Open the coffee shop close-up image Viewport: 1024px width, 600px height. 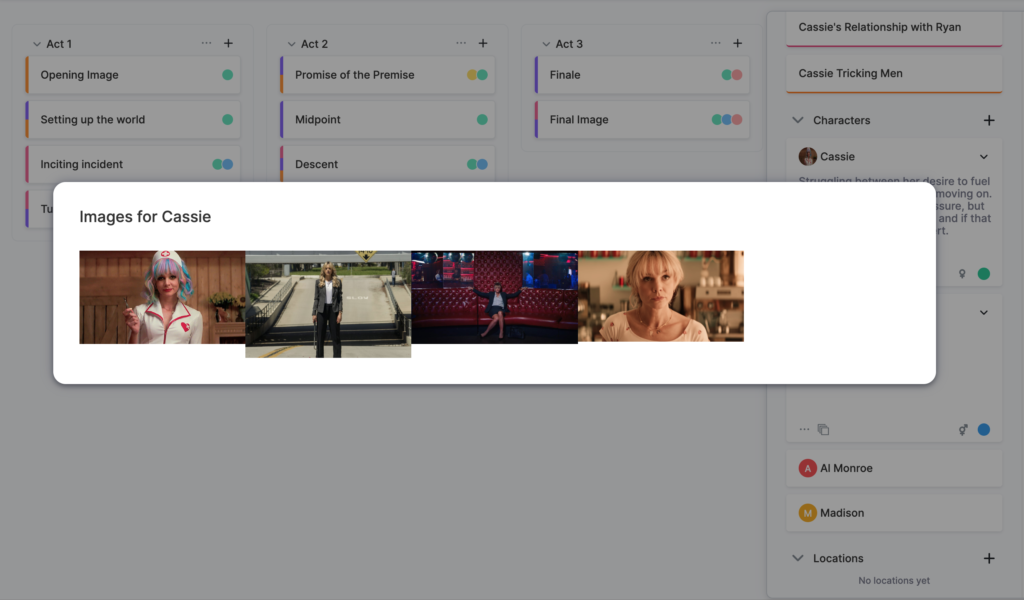[661, 296]
